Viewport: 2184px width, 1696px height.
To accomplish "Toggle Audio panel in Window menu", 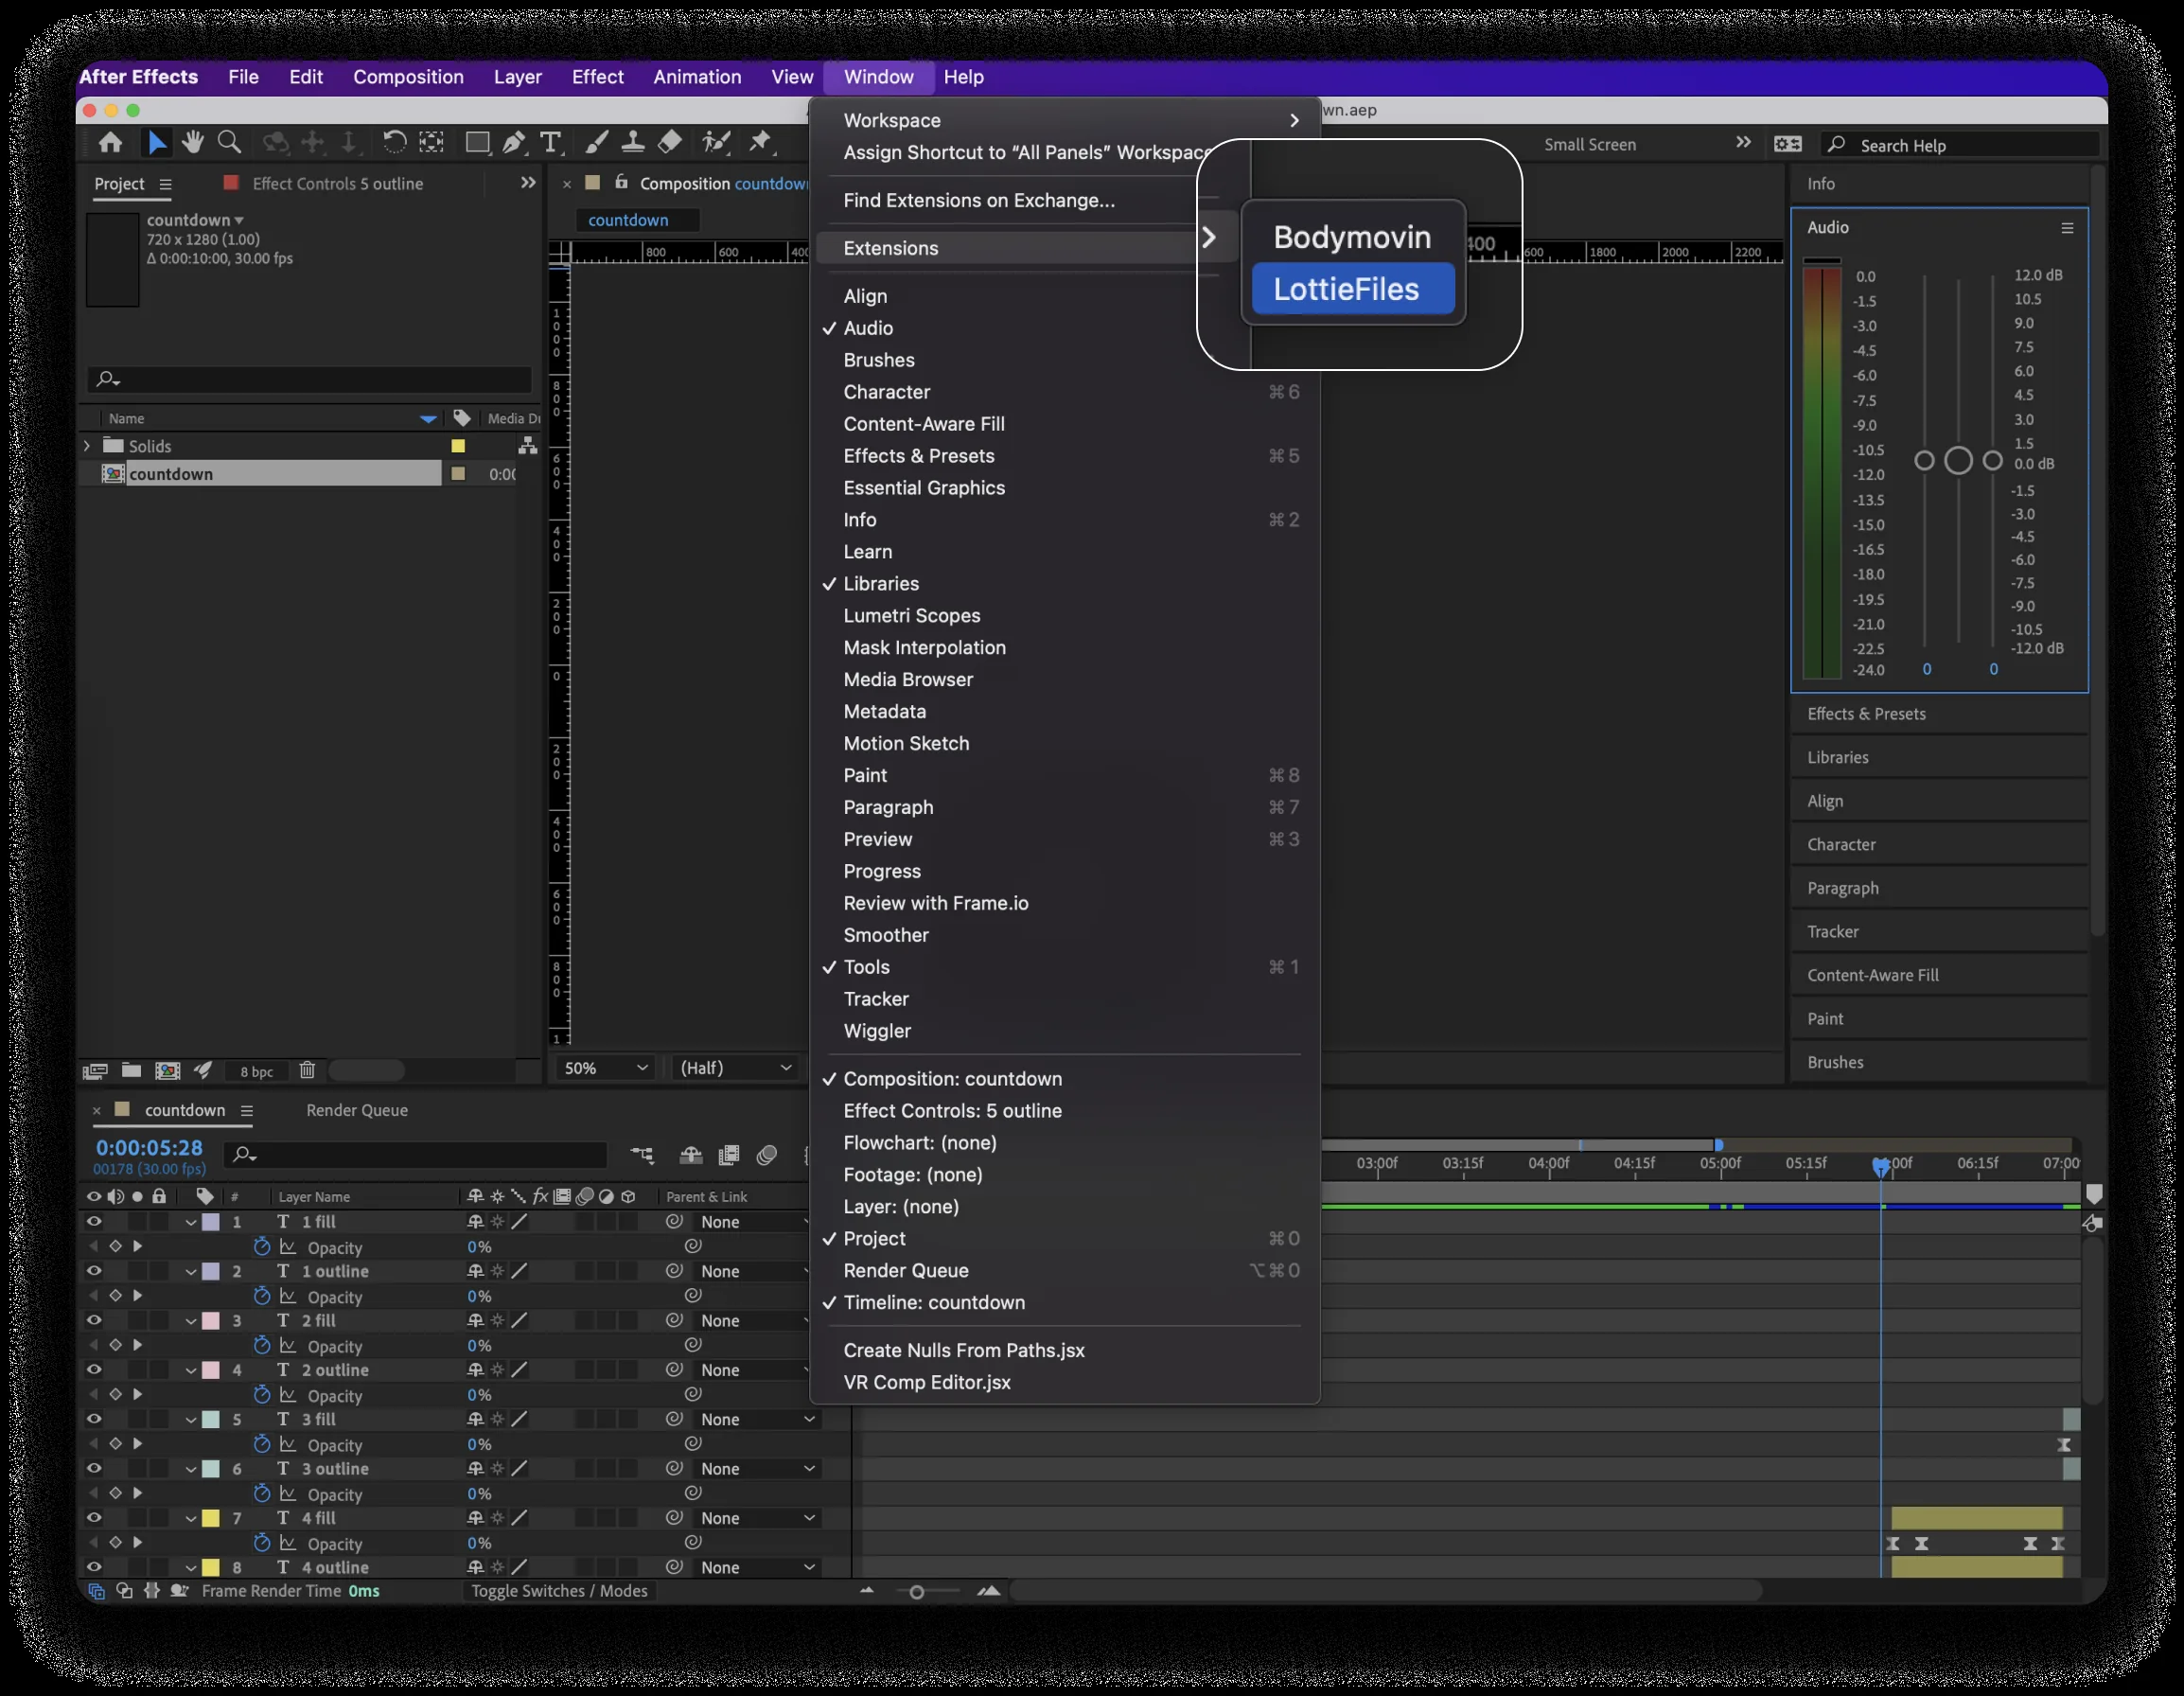I will pyautogui.click(x=1064, y=328).
